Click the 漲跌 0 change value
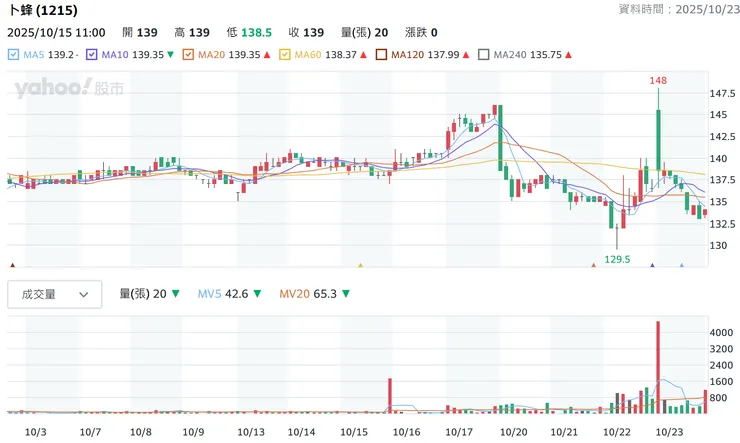The height and width of the screenshot is (443, 740). pos(421,33)
